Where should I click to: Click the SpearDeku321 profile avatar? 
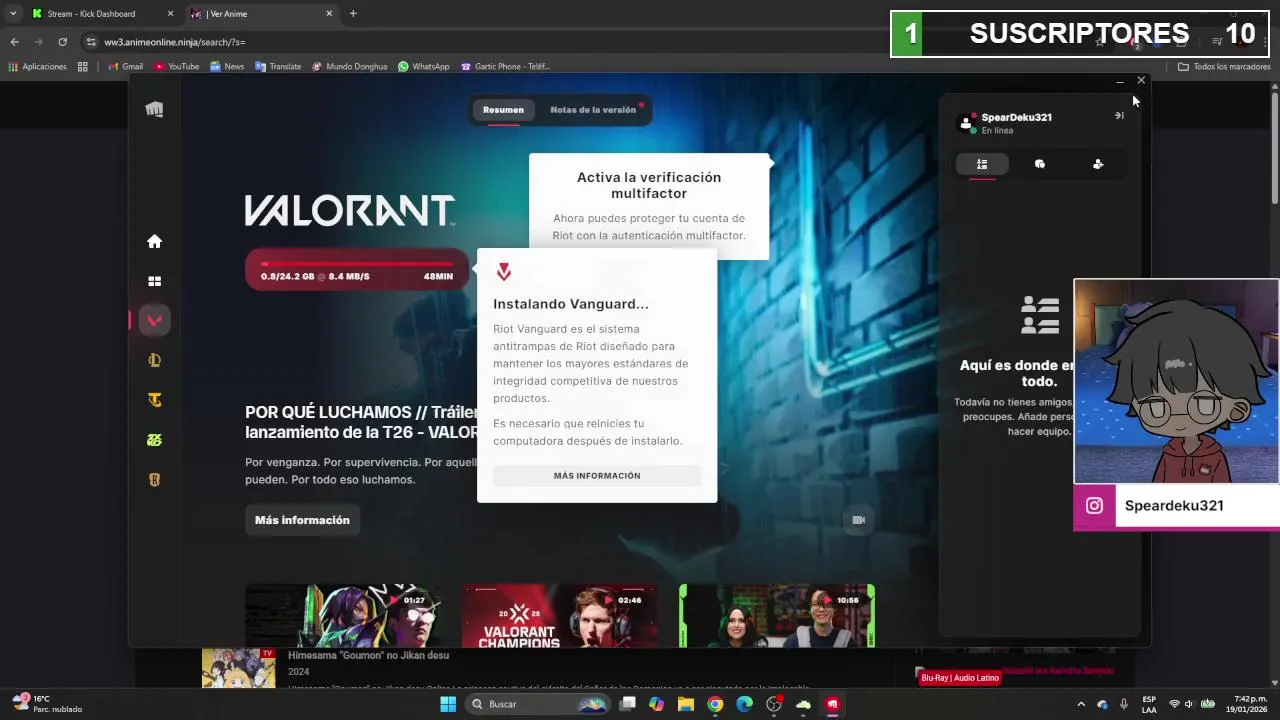point(965,123)
